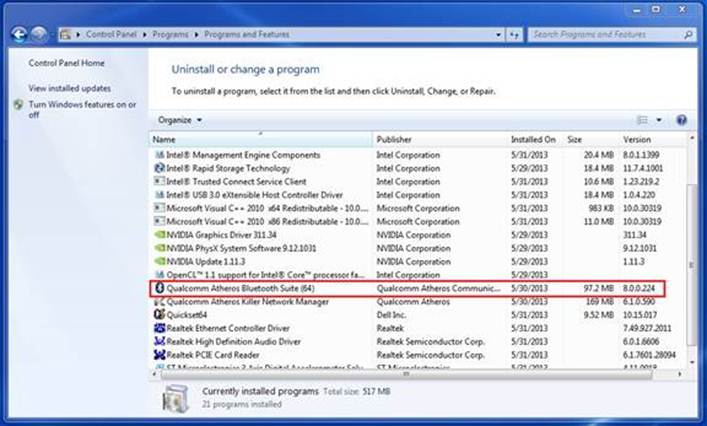Click the NVIDIA PhysX System Software icon

(159, 248)
